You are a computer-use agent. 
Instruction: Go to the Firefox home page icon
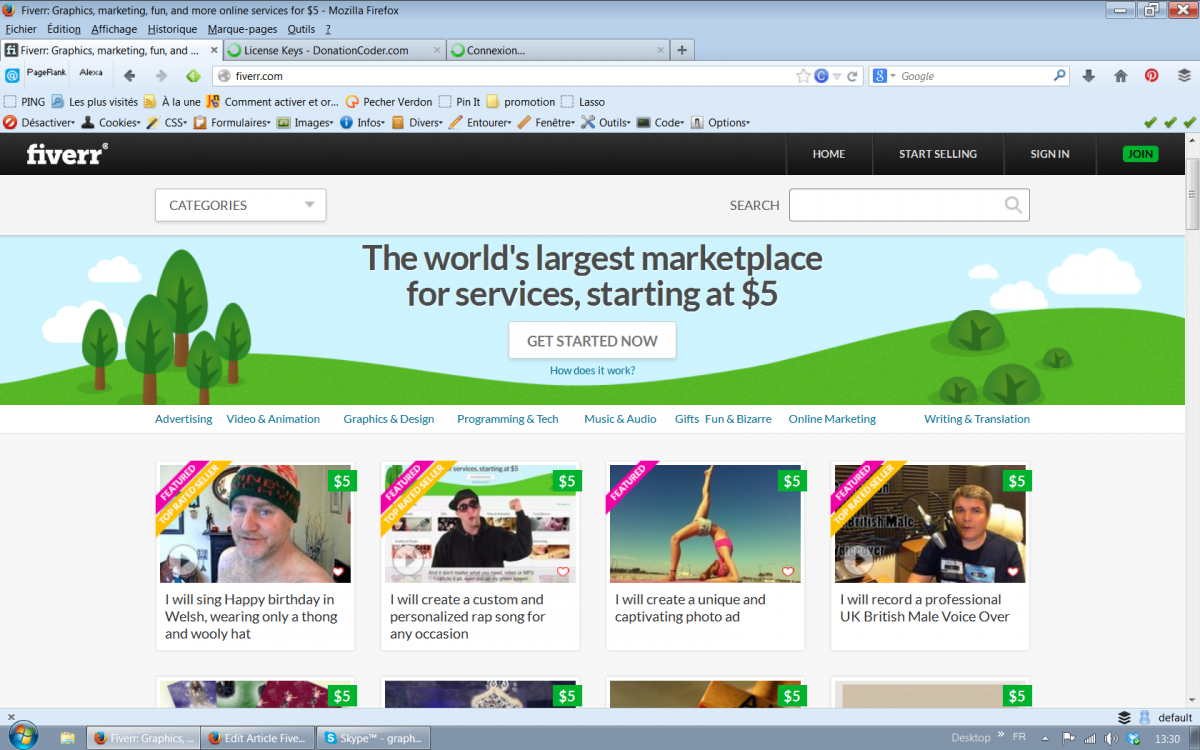pyautogui.click(x=1121, y=76)
